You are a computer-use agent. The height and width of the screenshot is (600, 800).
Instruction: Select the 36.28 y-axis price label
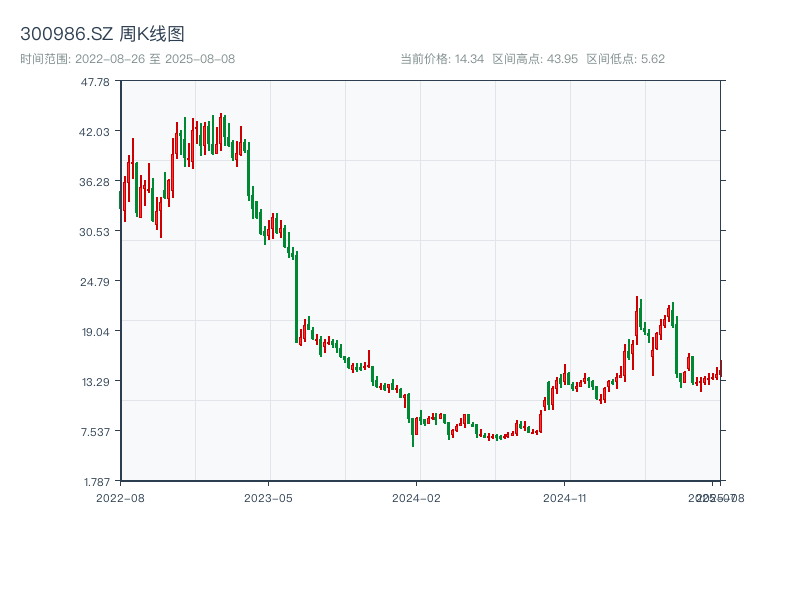tap(94, 181)
